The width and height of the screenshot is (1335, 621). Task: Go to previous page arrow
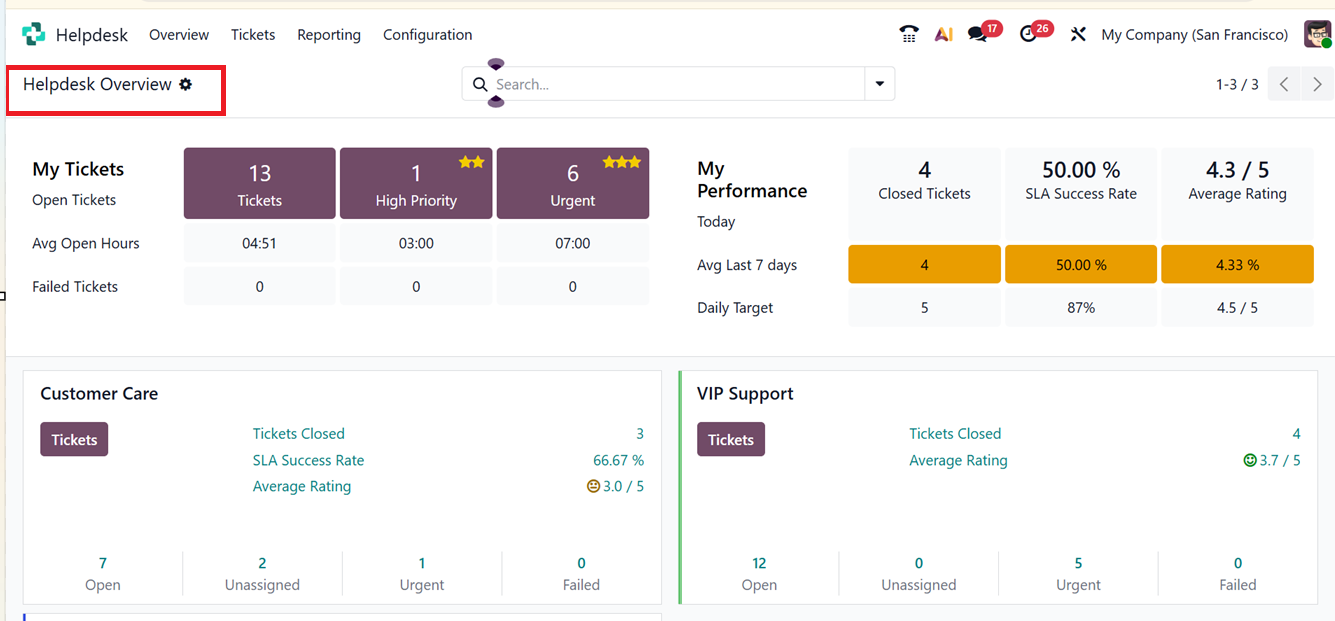coord(1284,85)
